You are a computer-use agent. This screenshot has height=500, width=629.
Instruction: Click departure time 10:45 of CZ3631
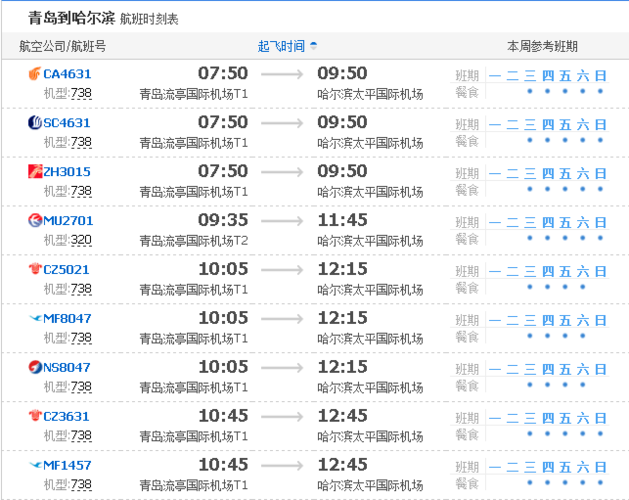pos(223,416)
